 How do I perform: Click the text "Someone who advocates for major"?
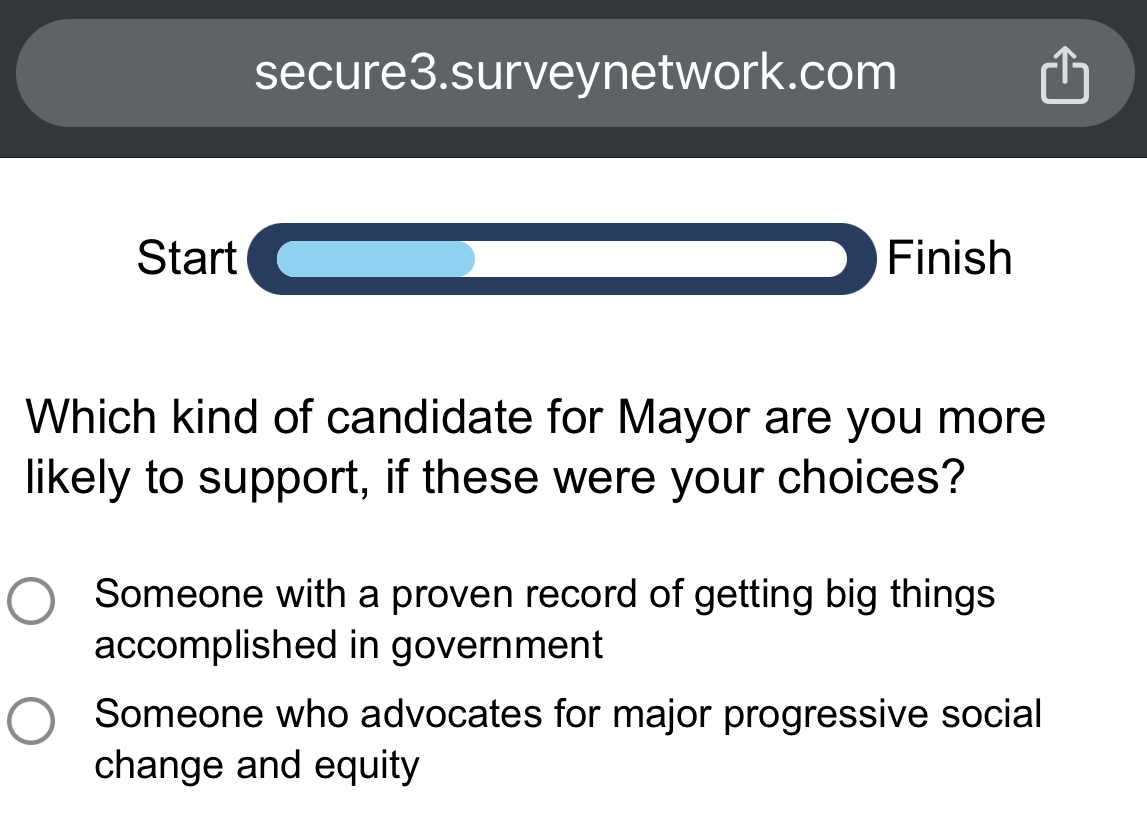[402, 713]
